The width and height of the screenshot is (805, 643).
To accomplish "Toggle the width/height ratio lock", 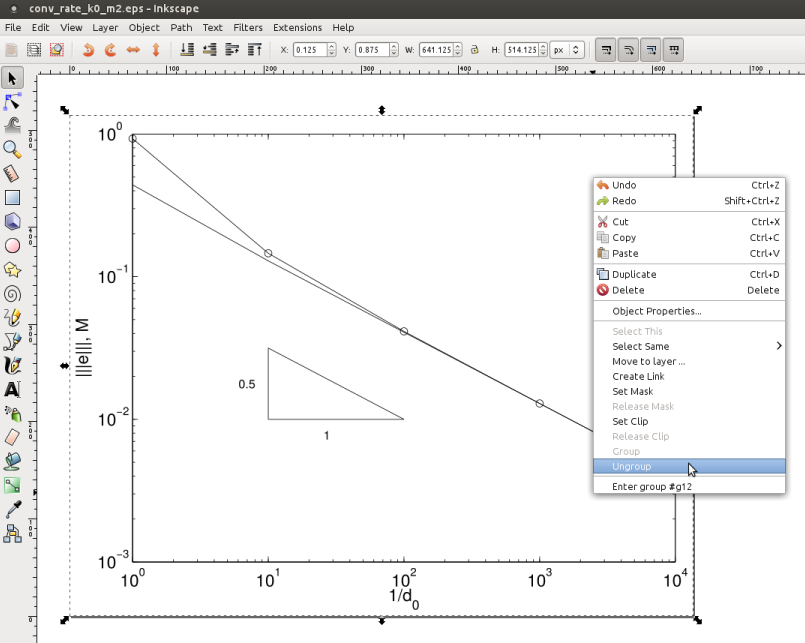I will [x=474, y=49].
